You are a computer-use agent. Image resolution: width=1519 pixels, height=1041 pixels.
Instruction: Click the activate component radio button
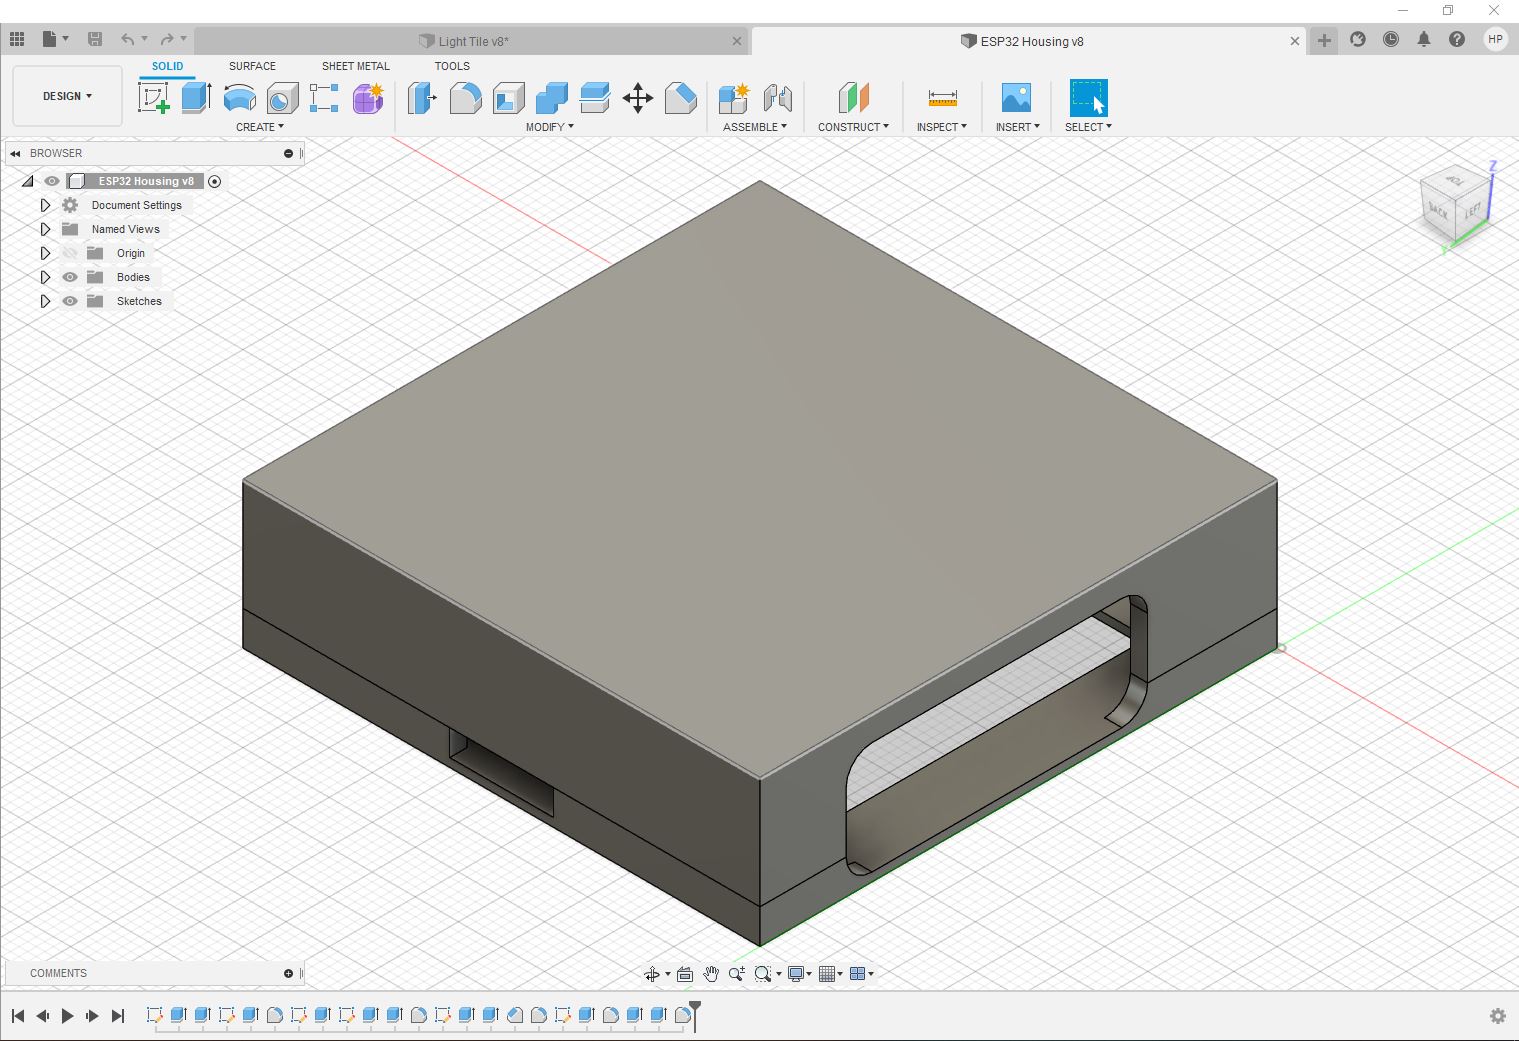214,181
